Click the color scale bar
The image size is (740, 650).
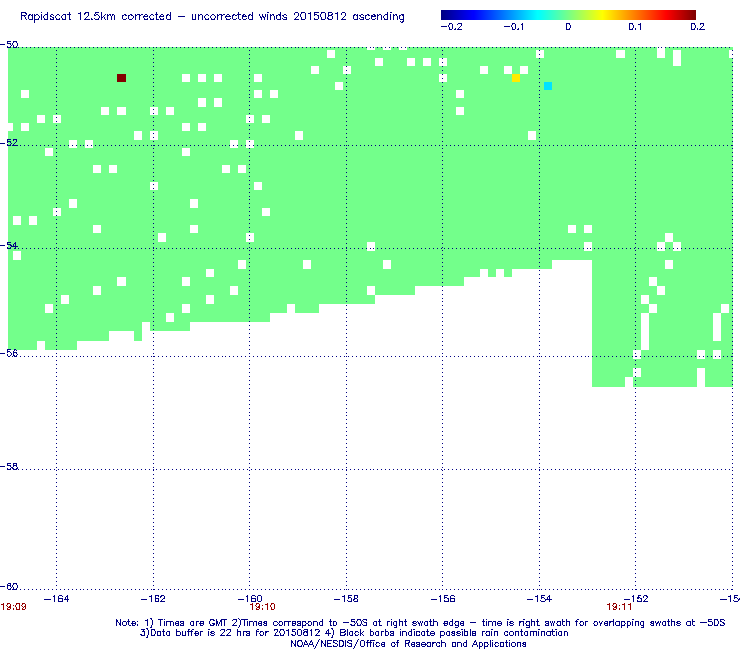(568, 15)
